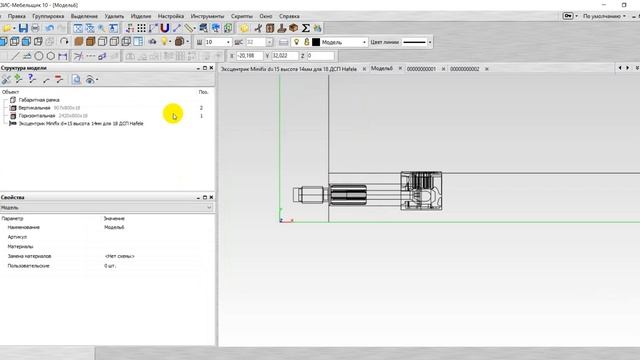The image size is (640, 360).
Task: Close the Эксцентрик Minifix document tab
Action: click(364, 69)
